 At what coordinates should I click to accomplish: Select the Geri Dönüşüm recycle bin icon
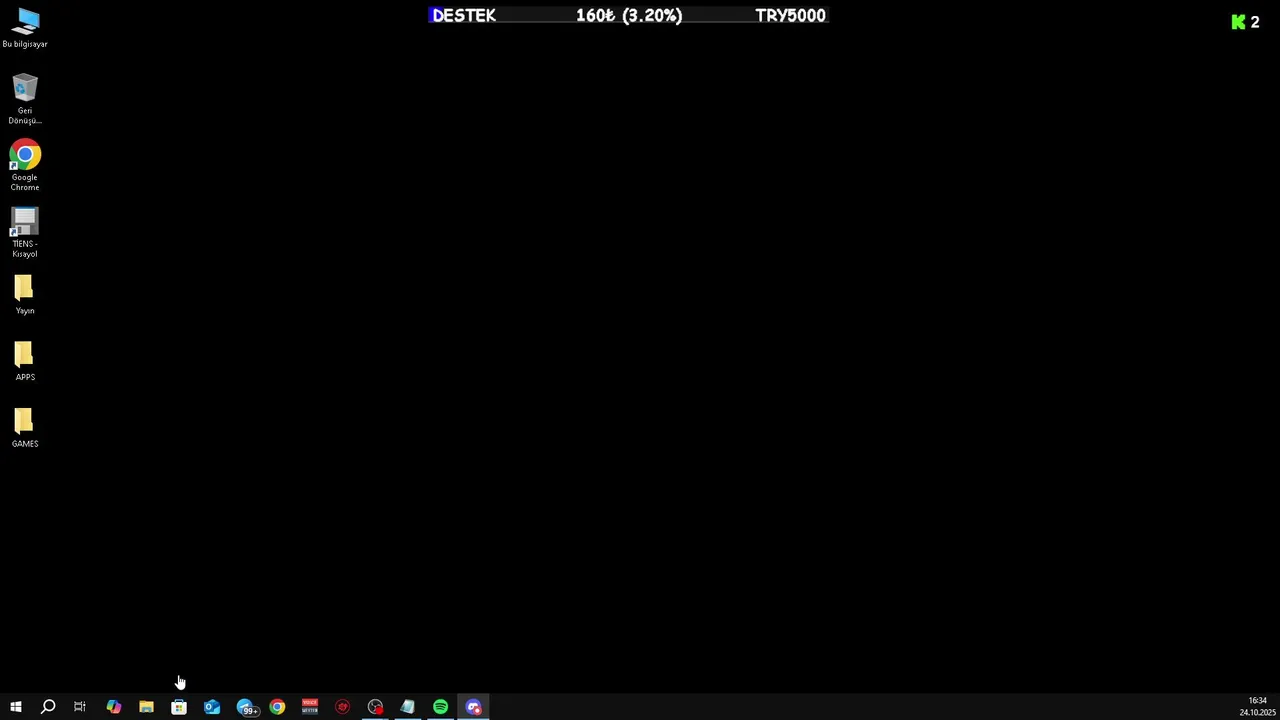click(25, 99)
